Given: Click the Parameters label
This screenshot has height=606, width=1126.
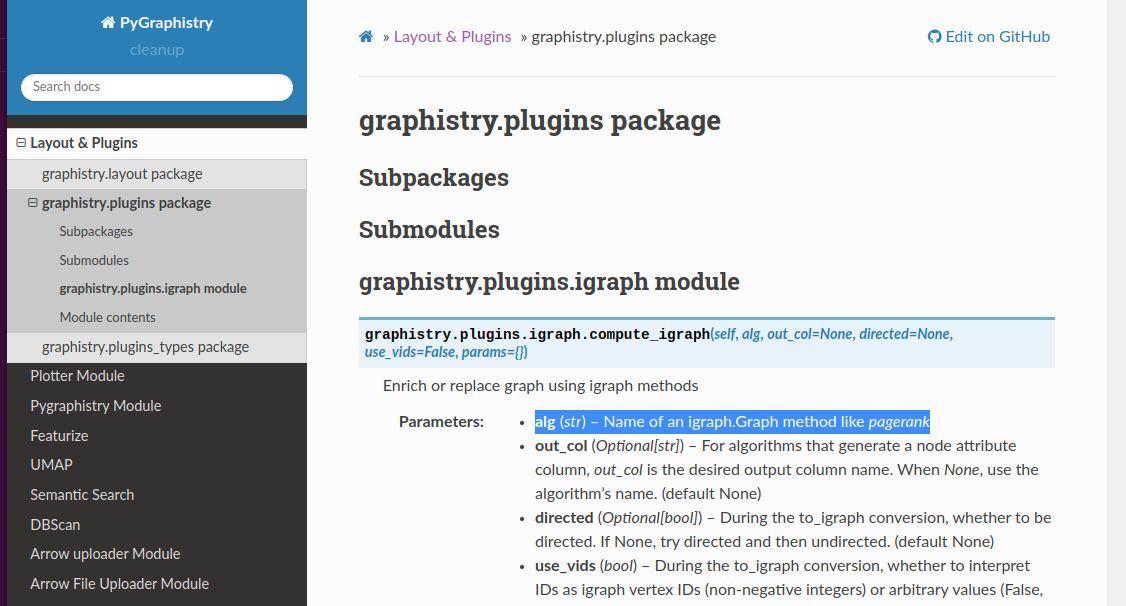Looking at the screenshot, I should click(442, 422).
